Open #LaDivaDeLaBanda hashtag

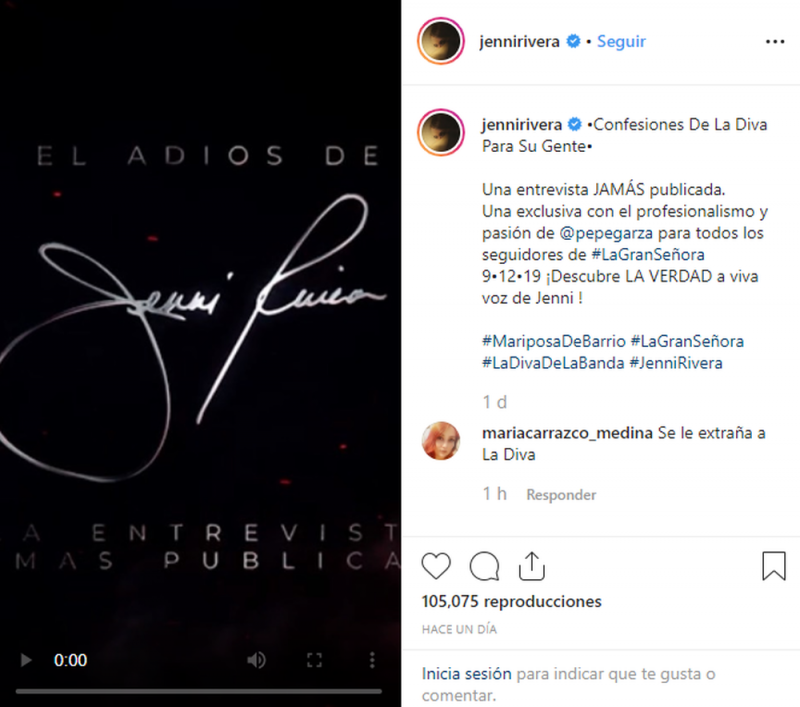pos(553,363)
